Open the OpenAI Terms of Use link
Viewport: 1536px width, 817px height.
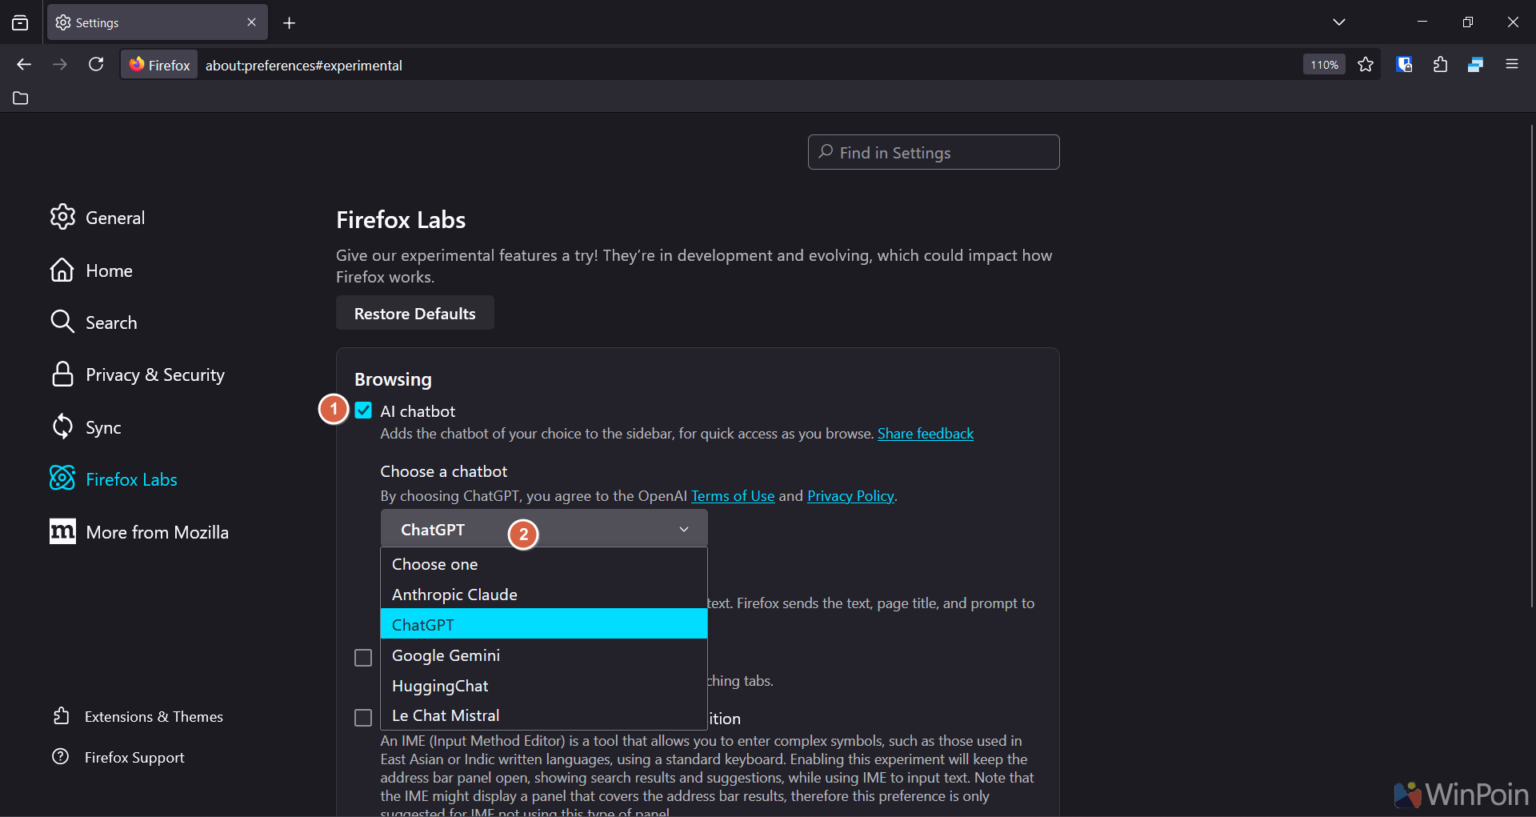(x=733, y=496)
